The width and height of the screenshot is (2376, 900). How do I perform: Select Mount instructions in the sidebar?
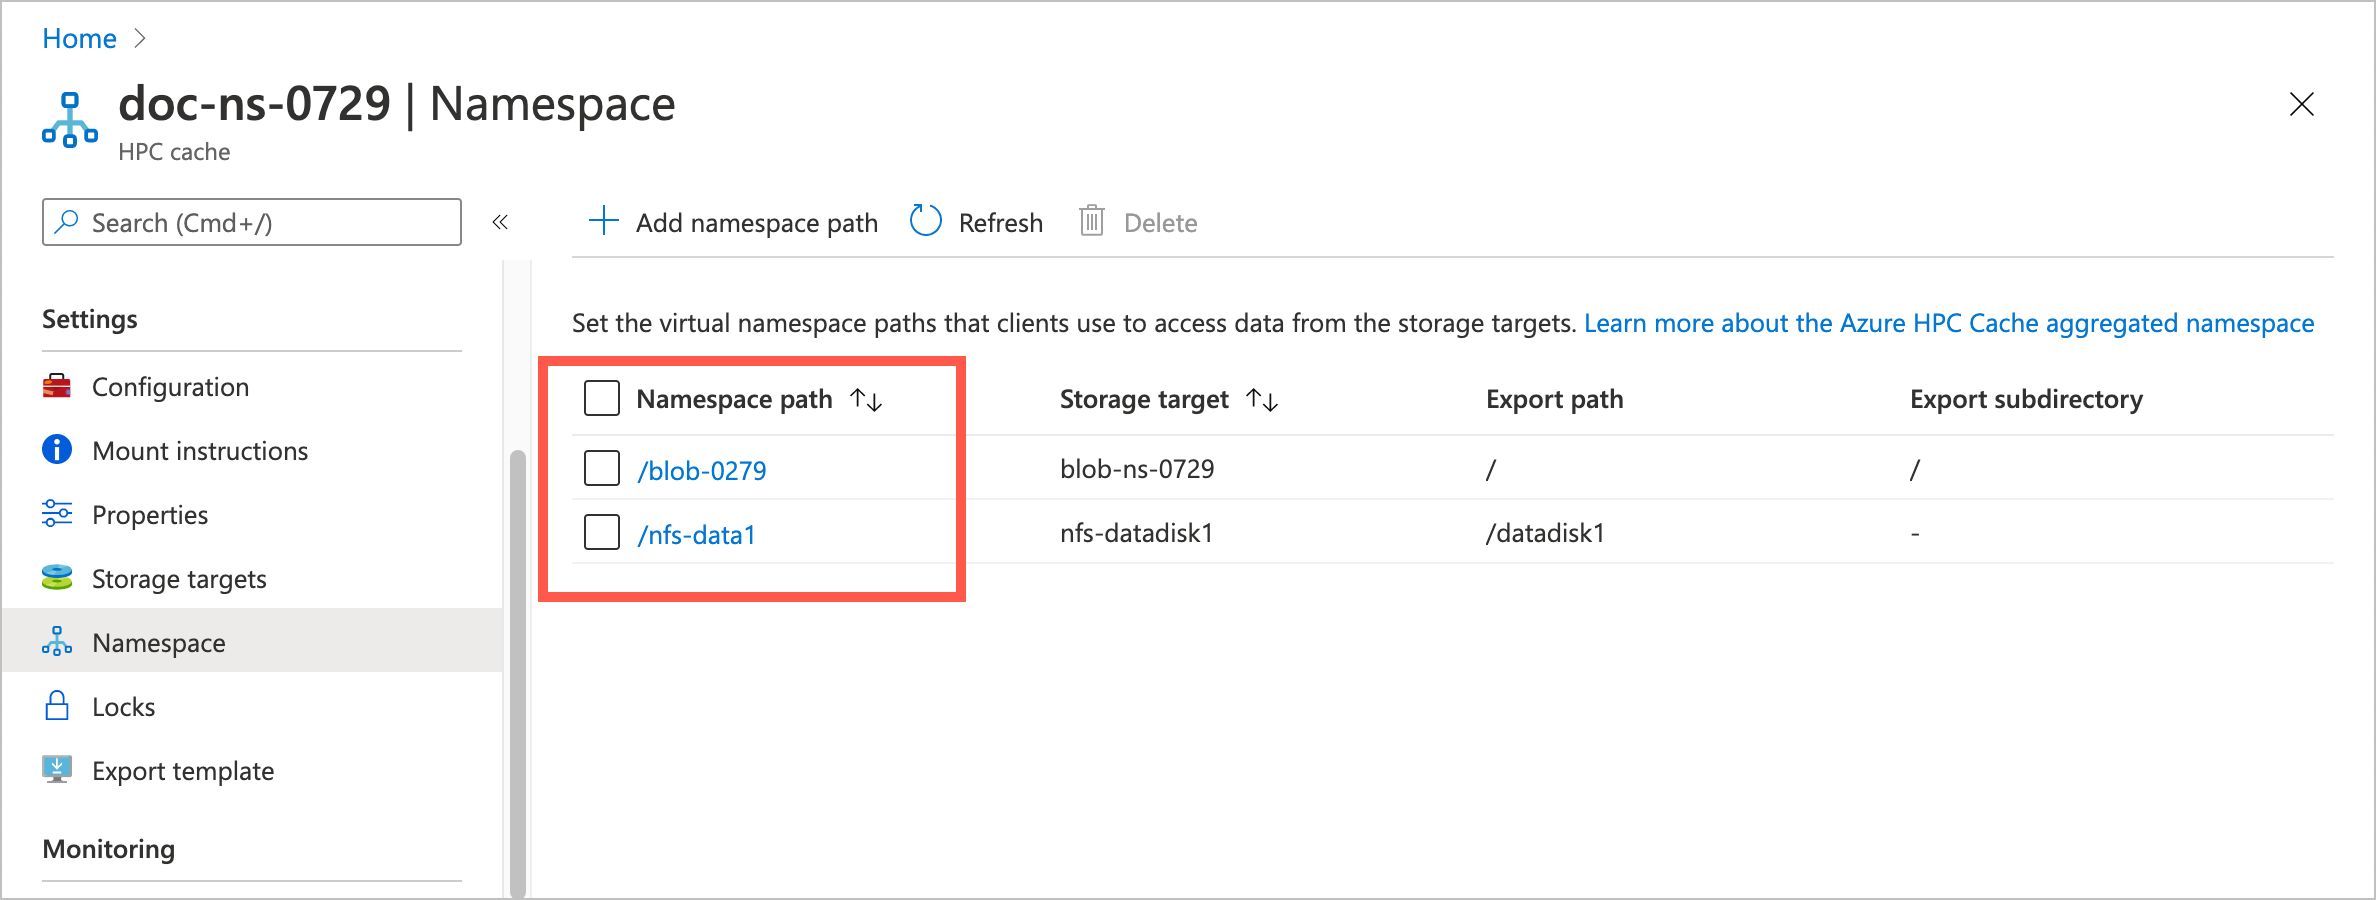200,451
